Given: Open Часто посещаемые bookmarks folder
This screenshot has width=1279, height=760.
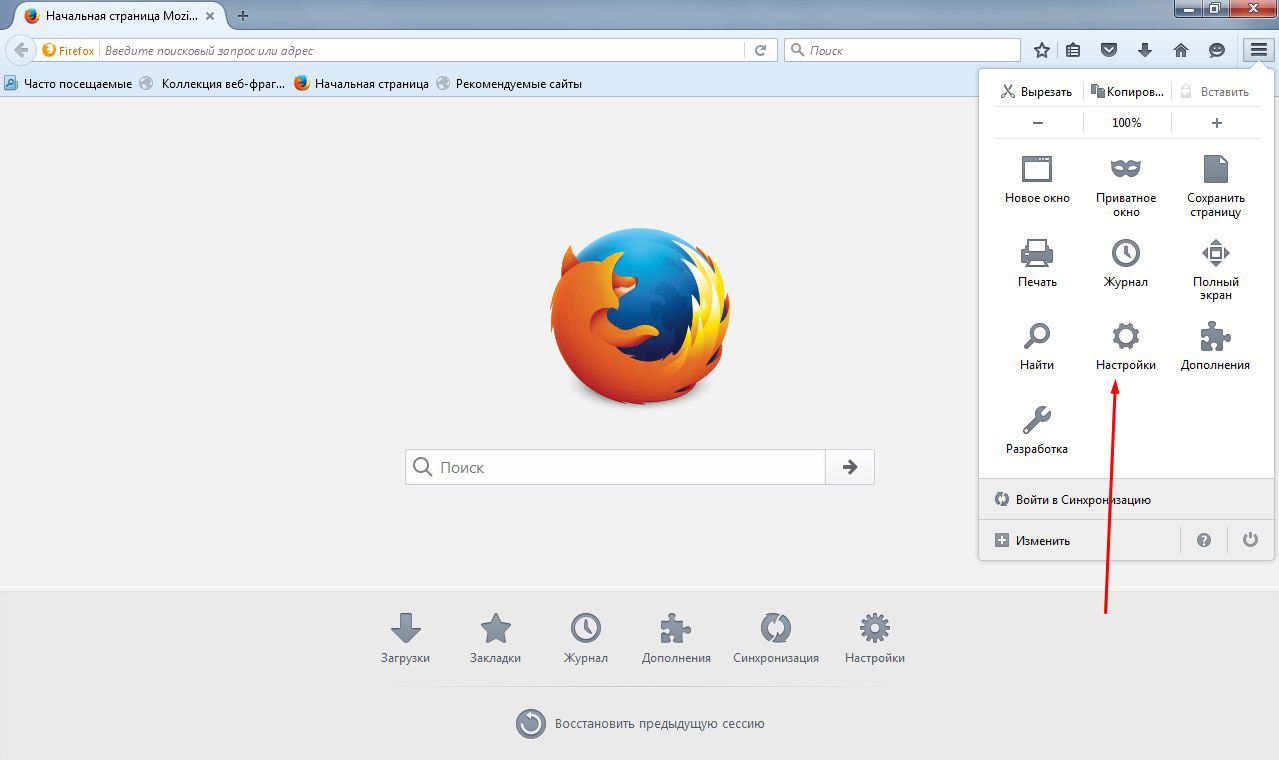Looking at the screenshot, I should coord(68,84).
